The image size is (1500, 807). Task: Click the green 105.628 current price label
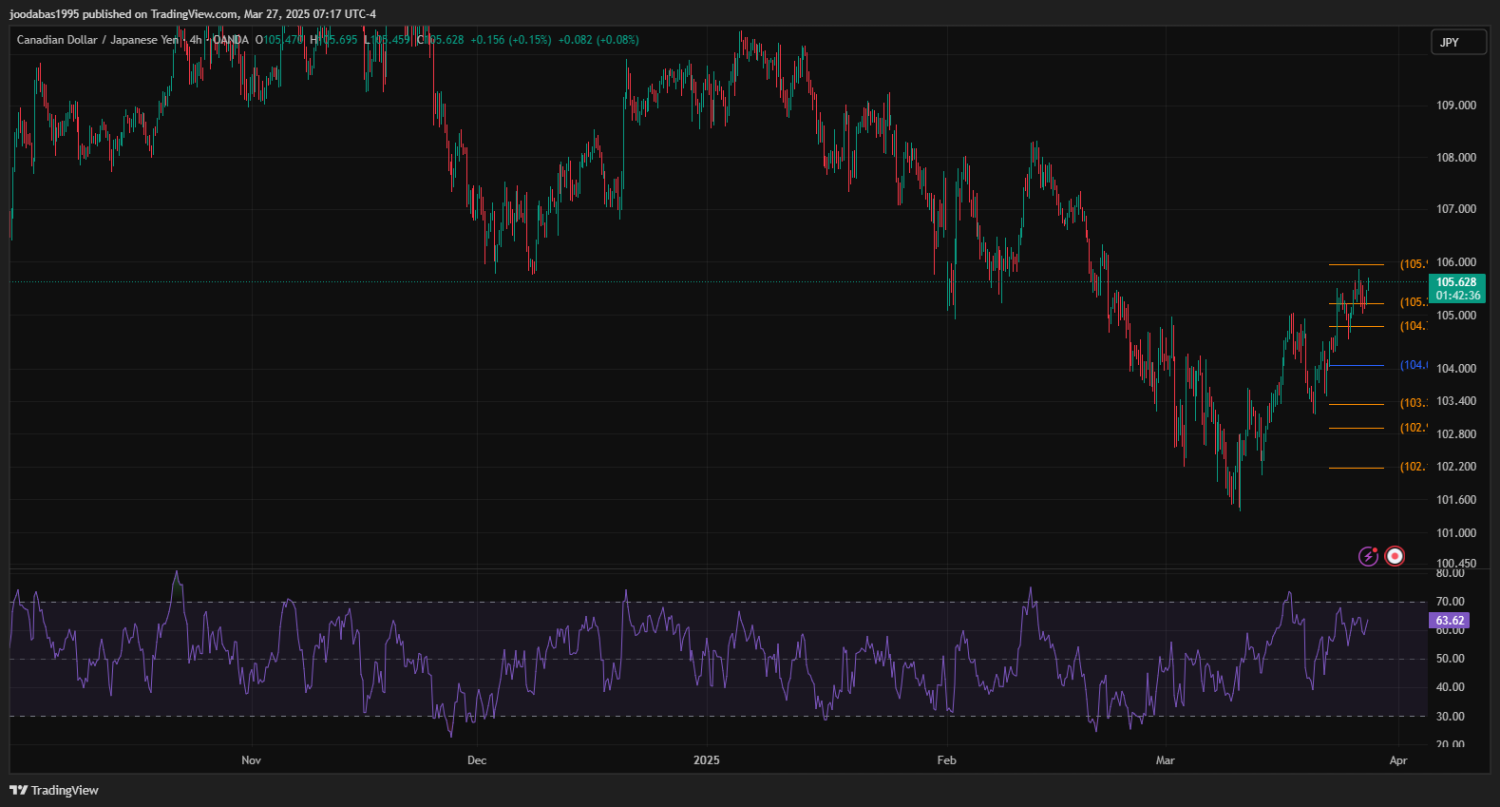[1455, 282]
